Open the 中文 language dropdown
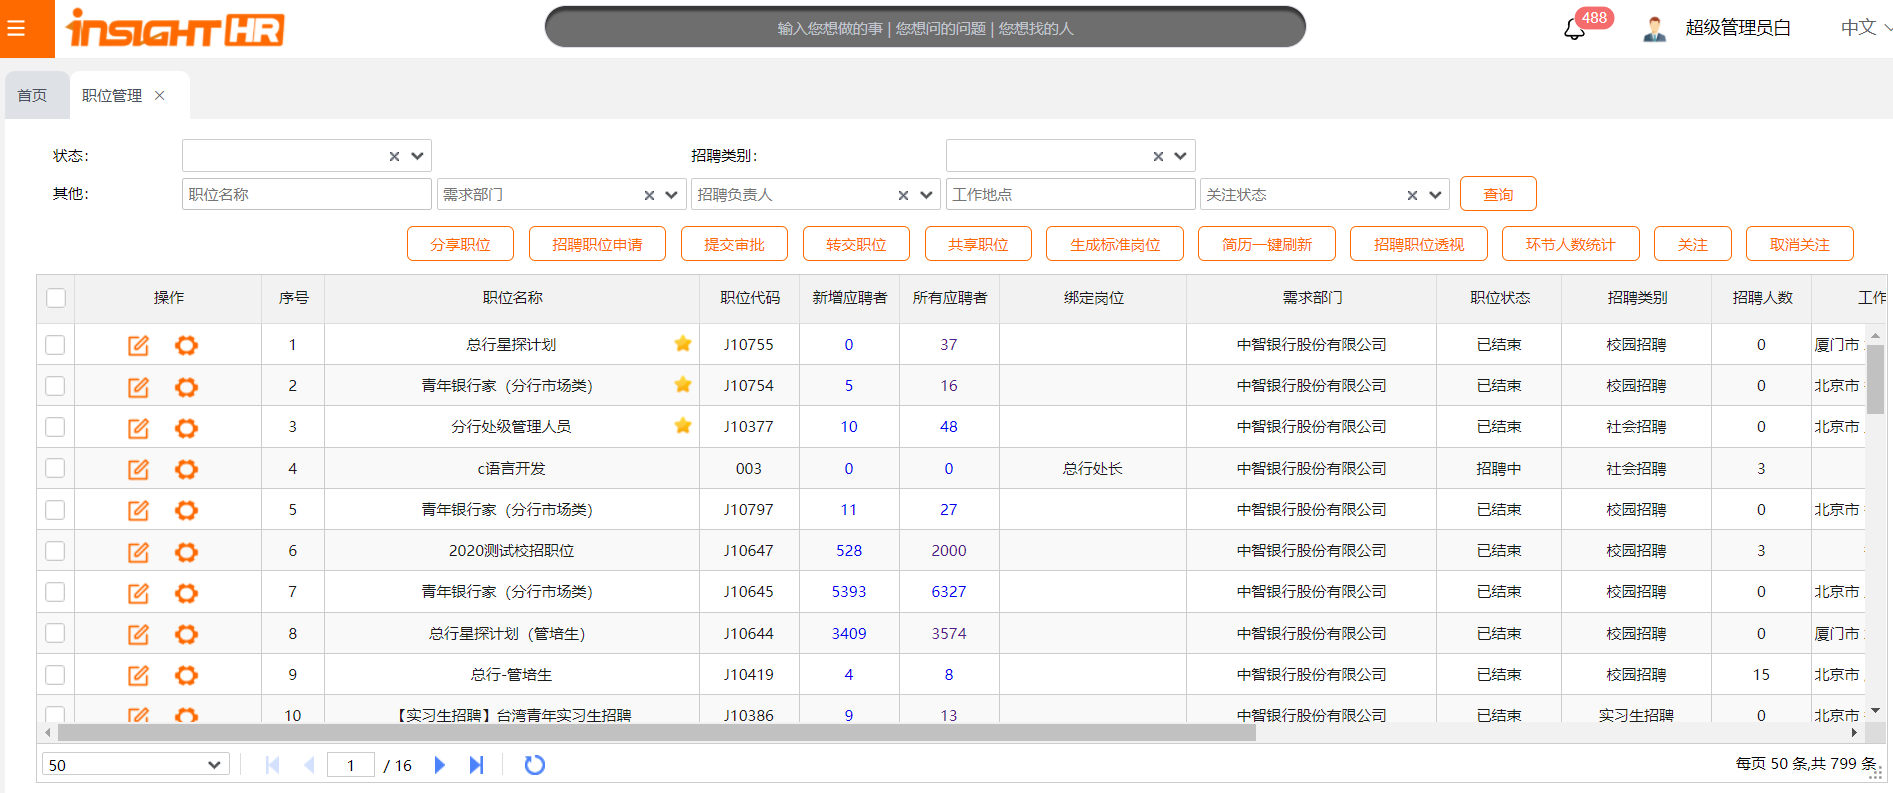This screenshot has width=1893, height=793. [x=1865, y=28]
